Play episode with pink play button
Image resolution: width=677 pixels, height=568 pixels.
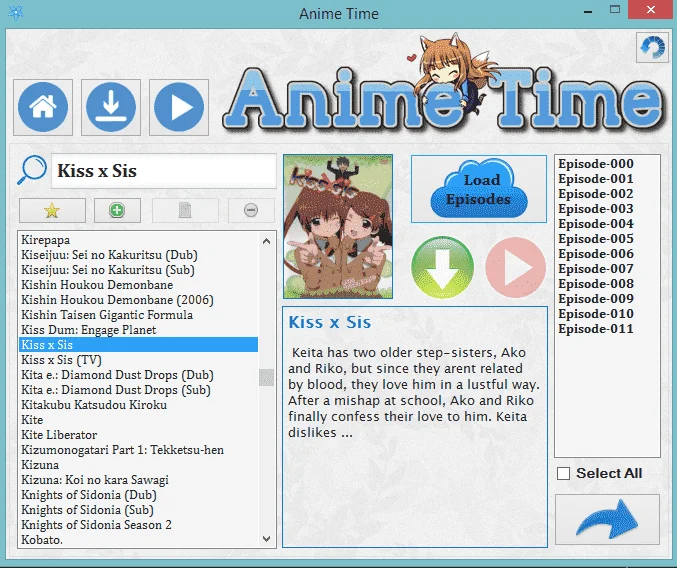(x=515, y=267)
